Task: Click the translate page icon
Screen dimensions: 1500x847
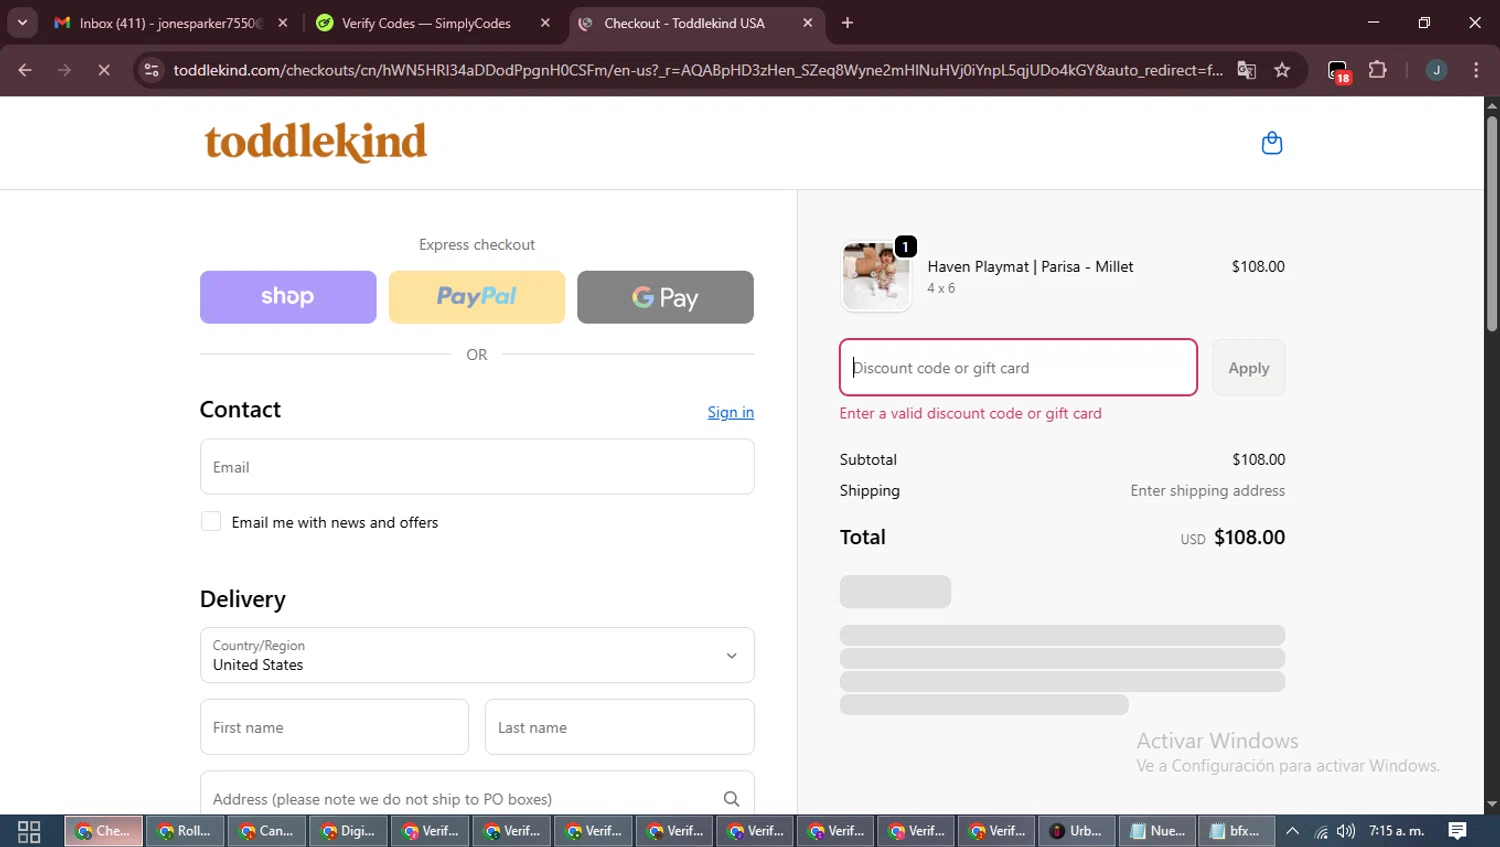Action: pyautogui.click(x=1246, y=70)
